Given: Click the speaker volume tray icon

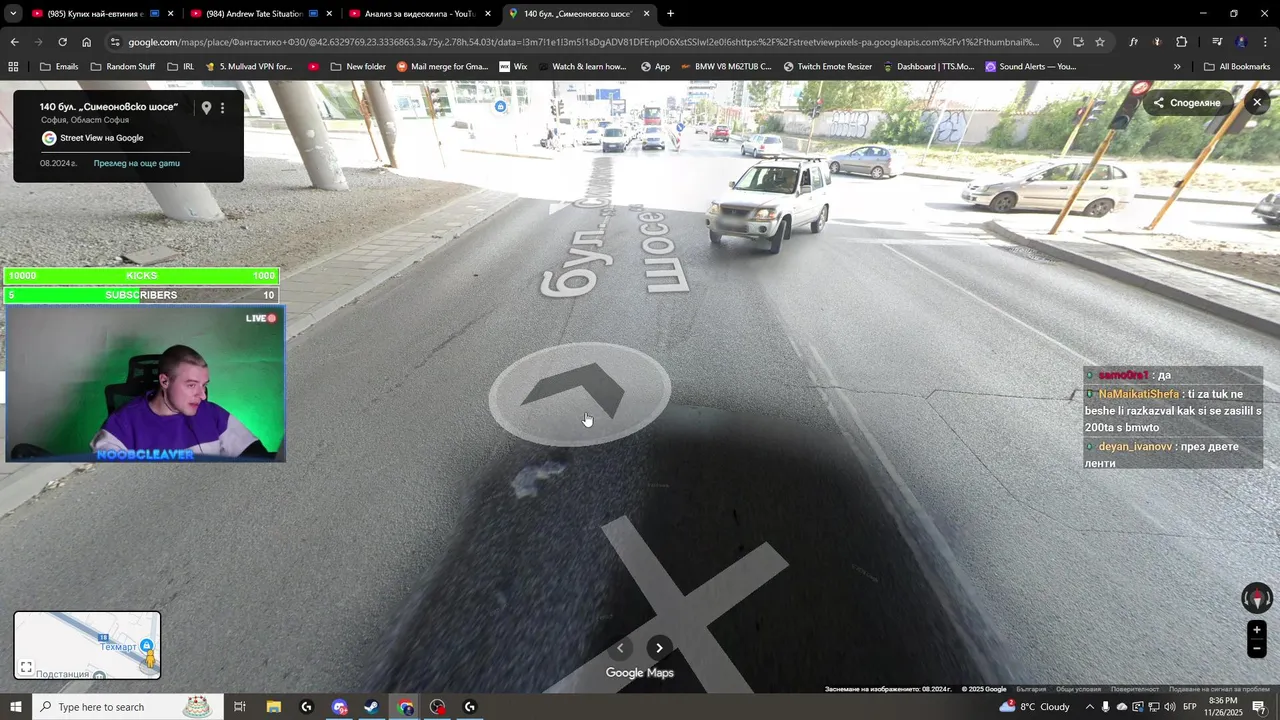Looking at the screenshot, I should click(1169, 707).
